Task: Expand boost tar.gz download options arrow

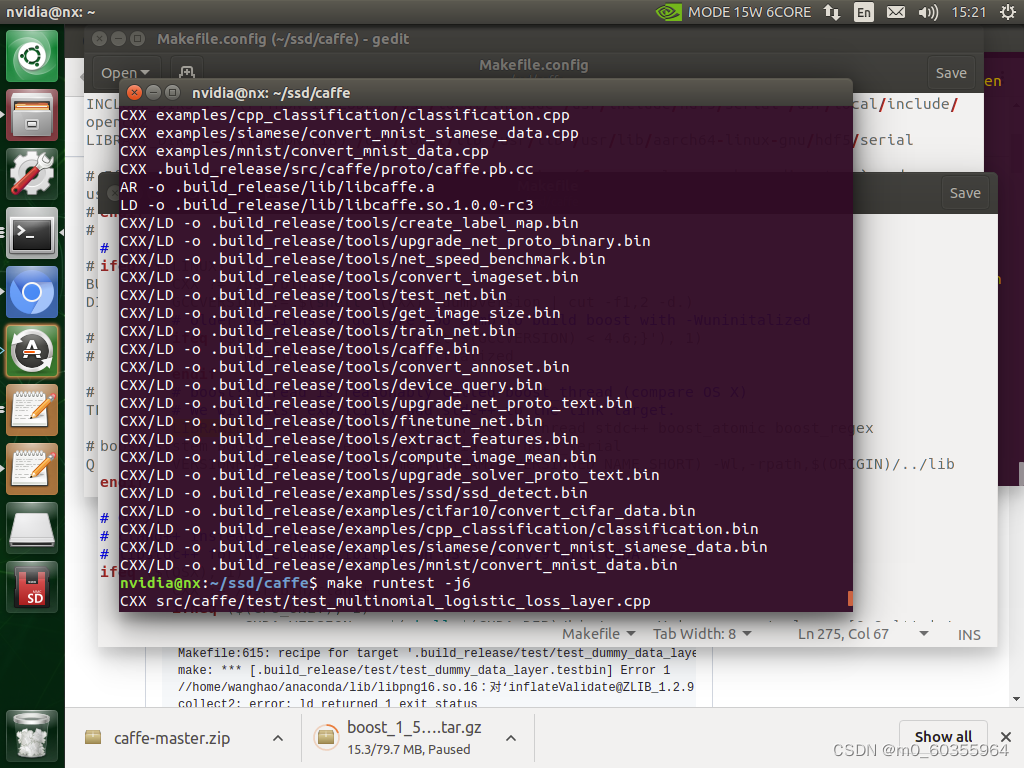Action: [x=511, y=738]
